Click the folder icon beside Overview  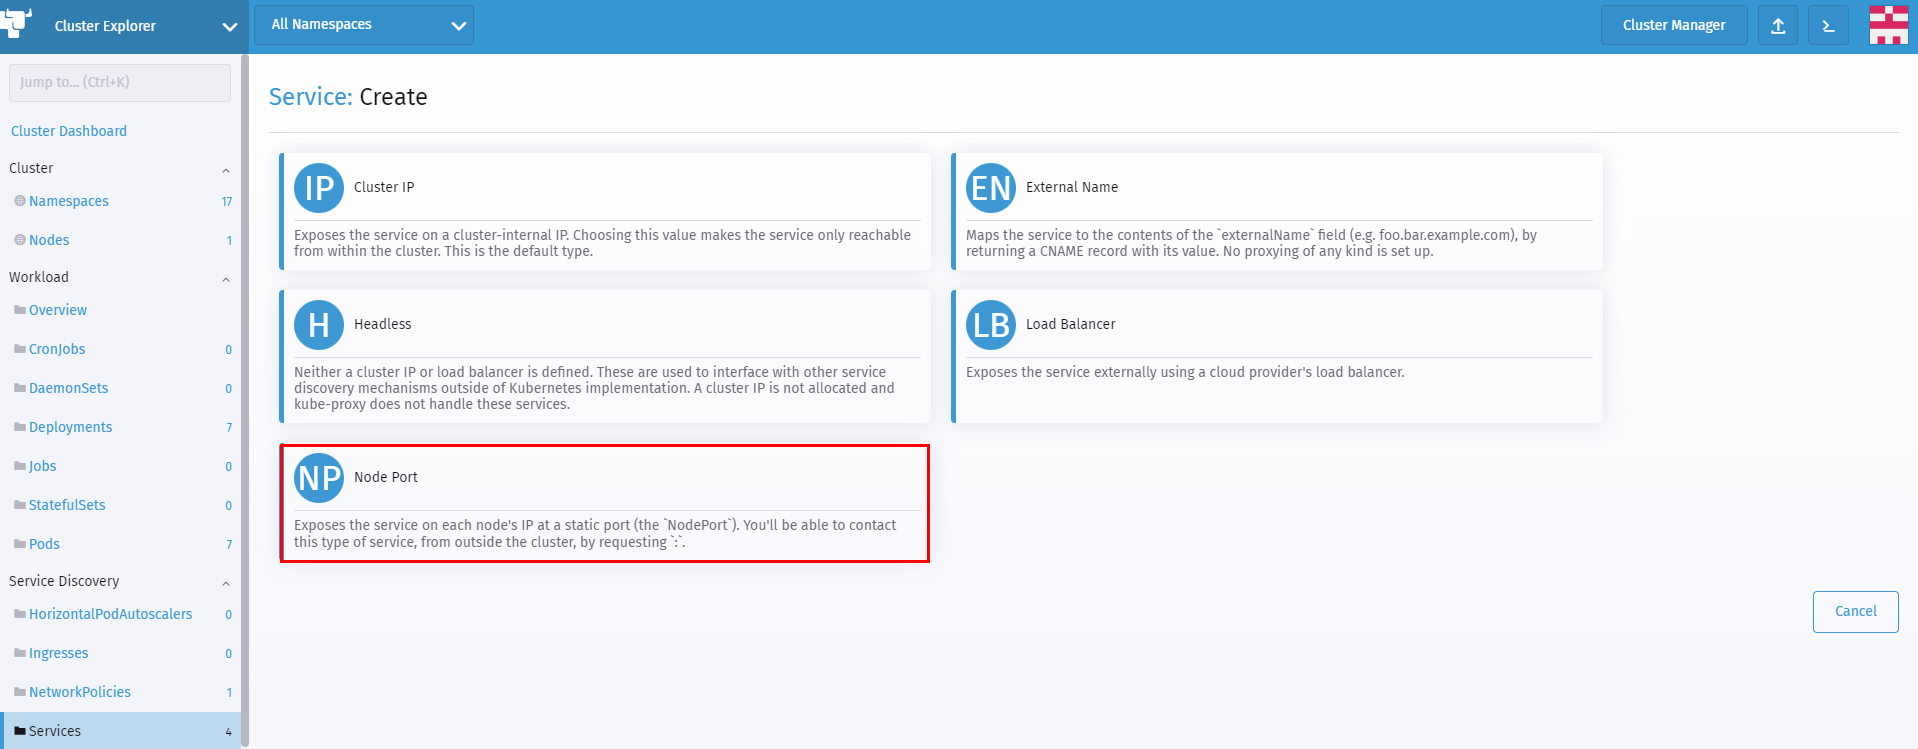pos(20,310)
